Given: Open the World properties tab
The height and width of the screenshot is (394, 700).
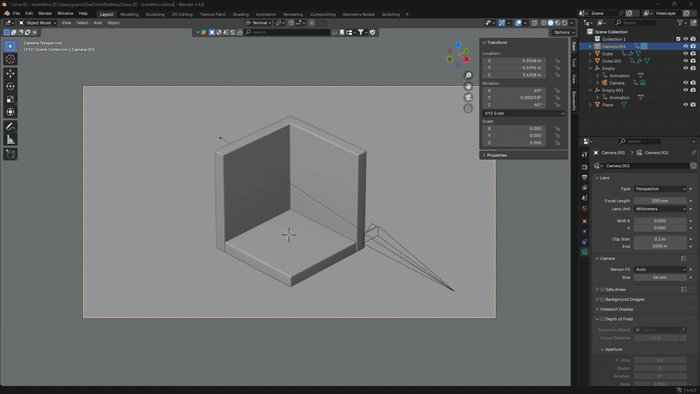Looking at the screenshot, I should pyautogui.click(x=584, y=208).
